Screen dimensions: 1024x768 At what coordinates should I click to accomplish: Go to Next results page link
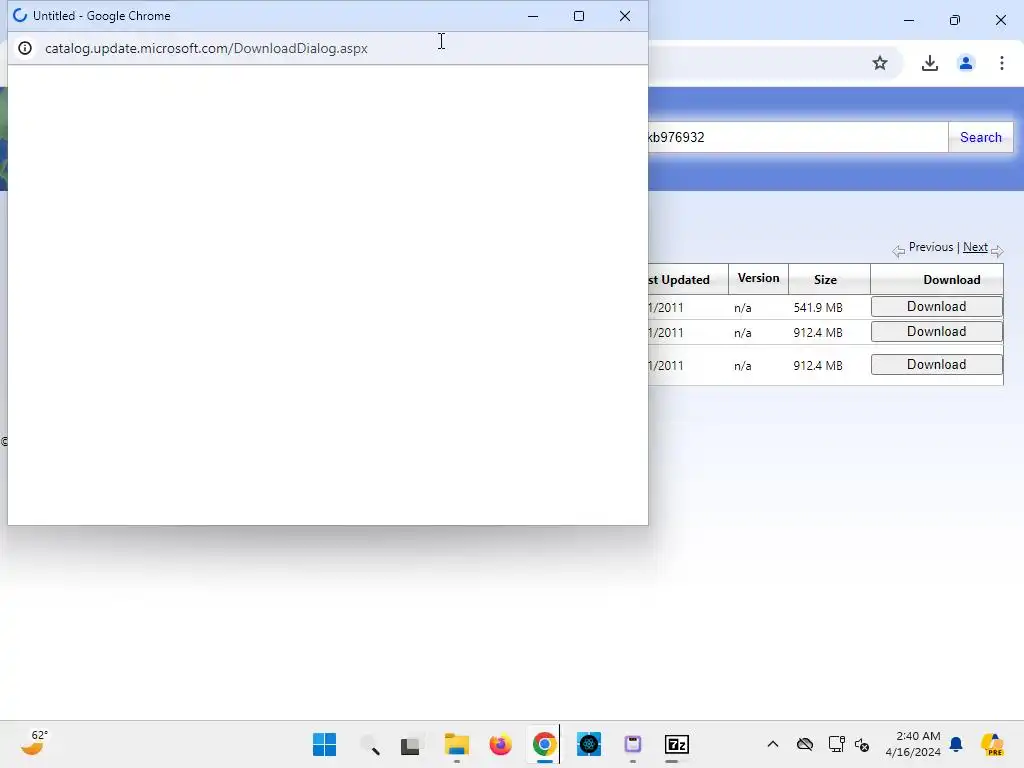pos(975,248)
